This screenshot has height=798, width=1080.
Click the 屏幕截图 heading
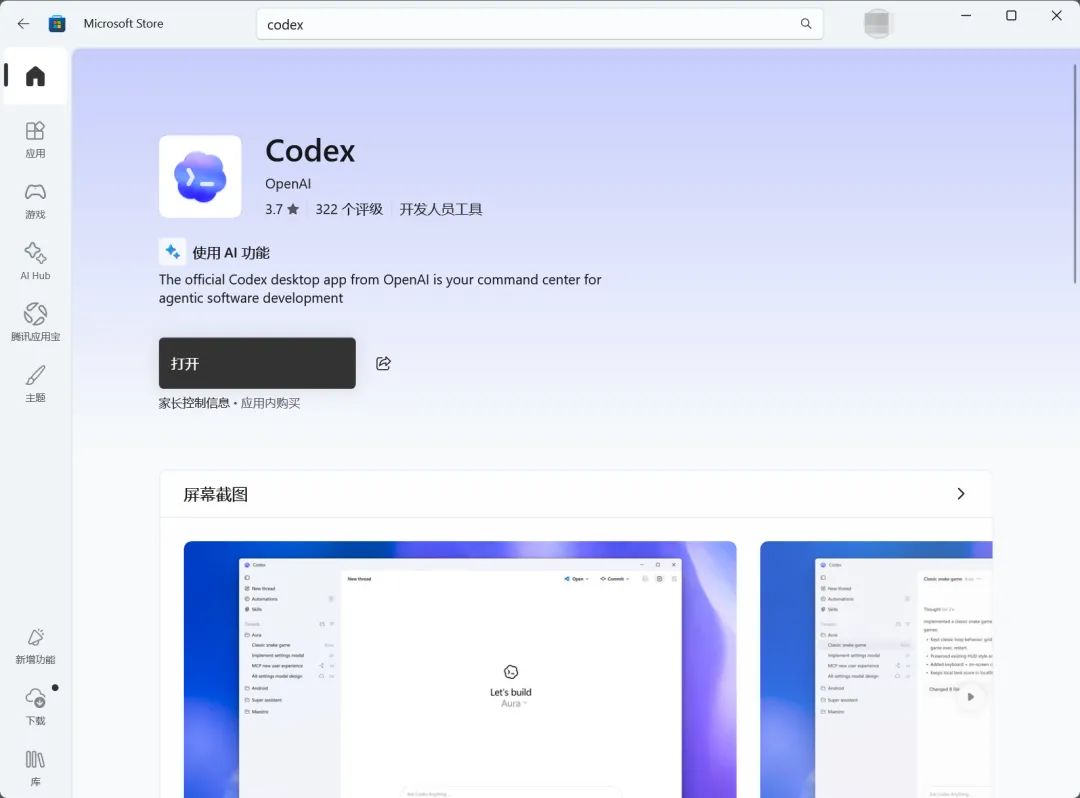click(x=216, y=494)
